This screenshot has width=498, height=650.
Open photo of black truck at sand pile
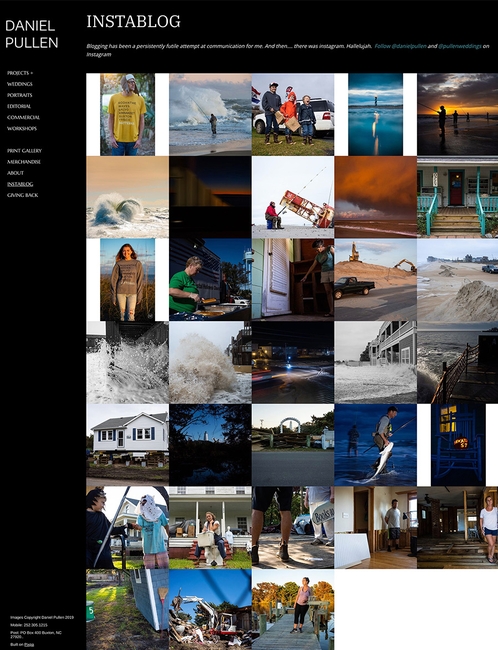click(x=376, y=280)
